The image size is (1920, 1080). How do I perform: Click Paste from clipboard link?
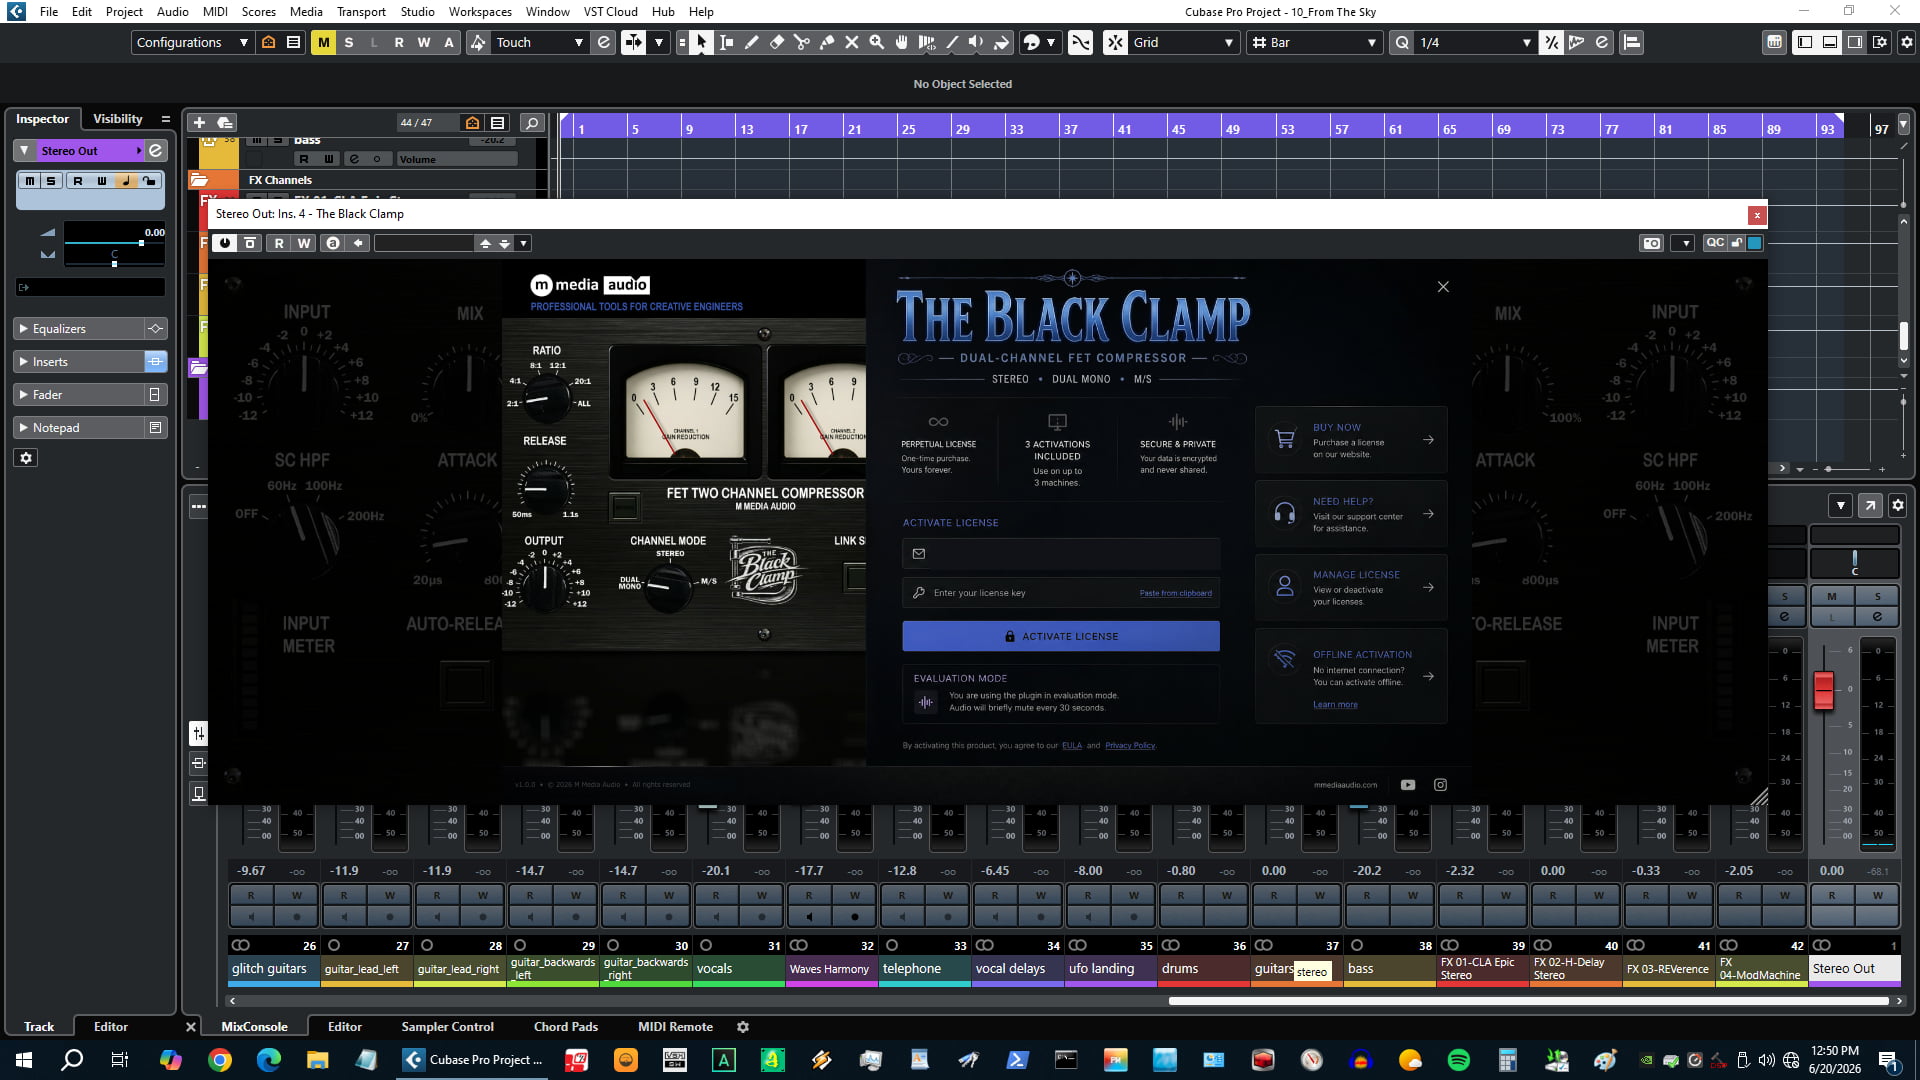pos(1175,593)
